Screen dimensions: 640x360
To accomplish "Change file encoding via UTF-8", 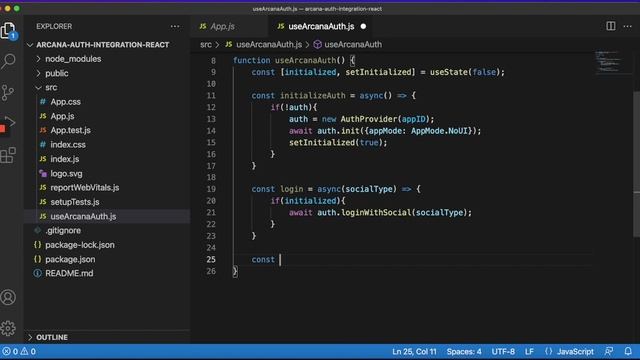I will tap(503, 351).
